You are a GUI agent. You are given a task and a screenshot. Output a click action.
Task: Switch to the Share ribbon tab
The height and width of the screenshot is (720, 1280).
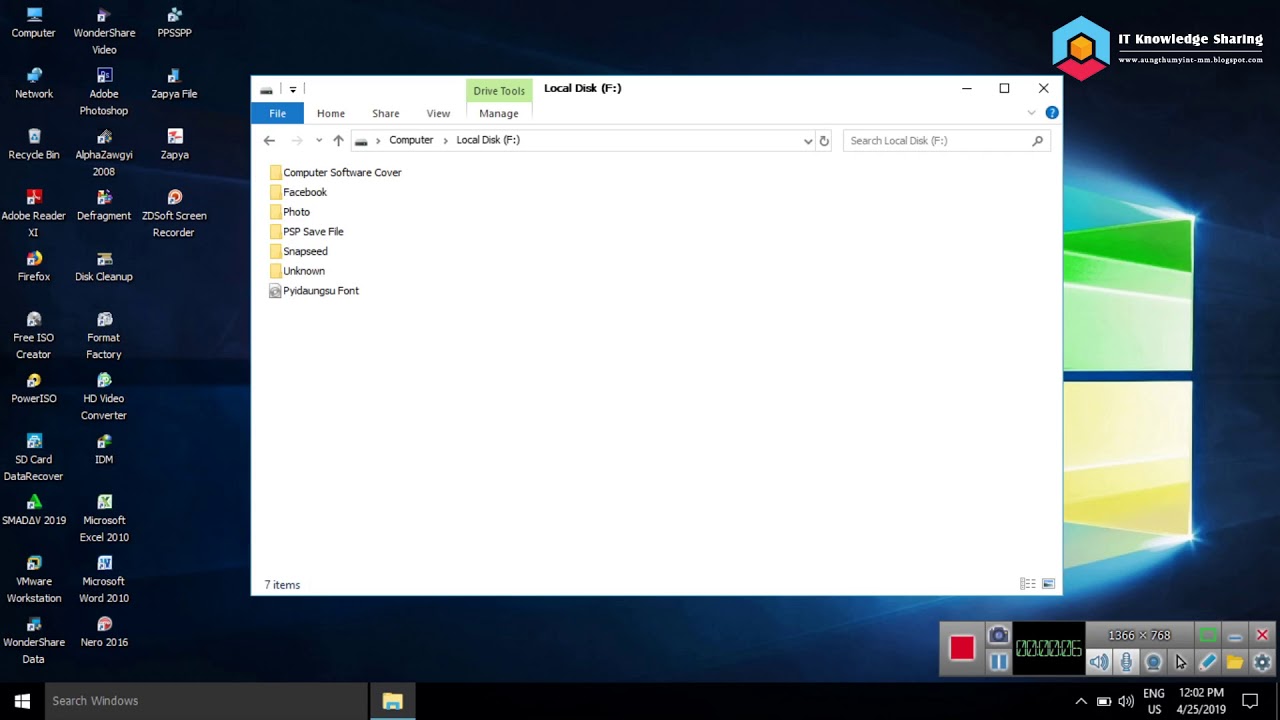(x=386, y=113)
